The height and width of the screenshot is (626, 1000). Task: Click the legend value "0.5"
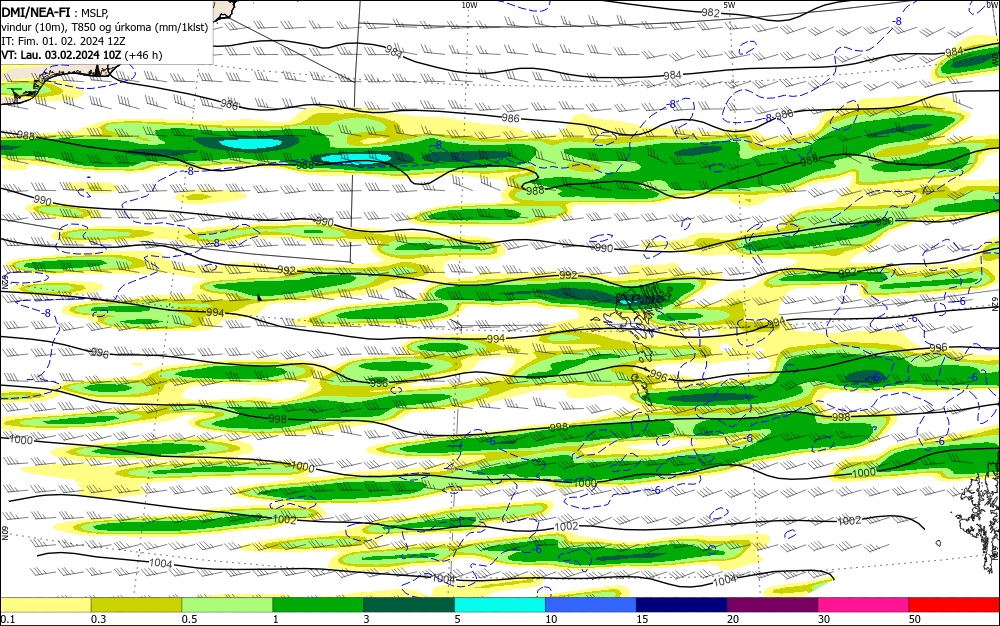189,619
